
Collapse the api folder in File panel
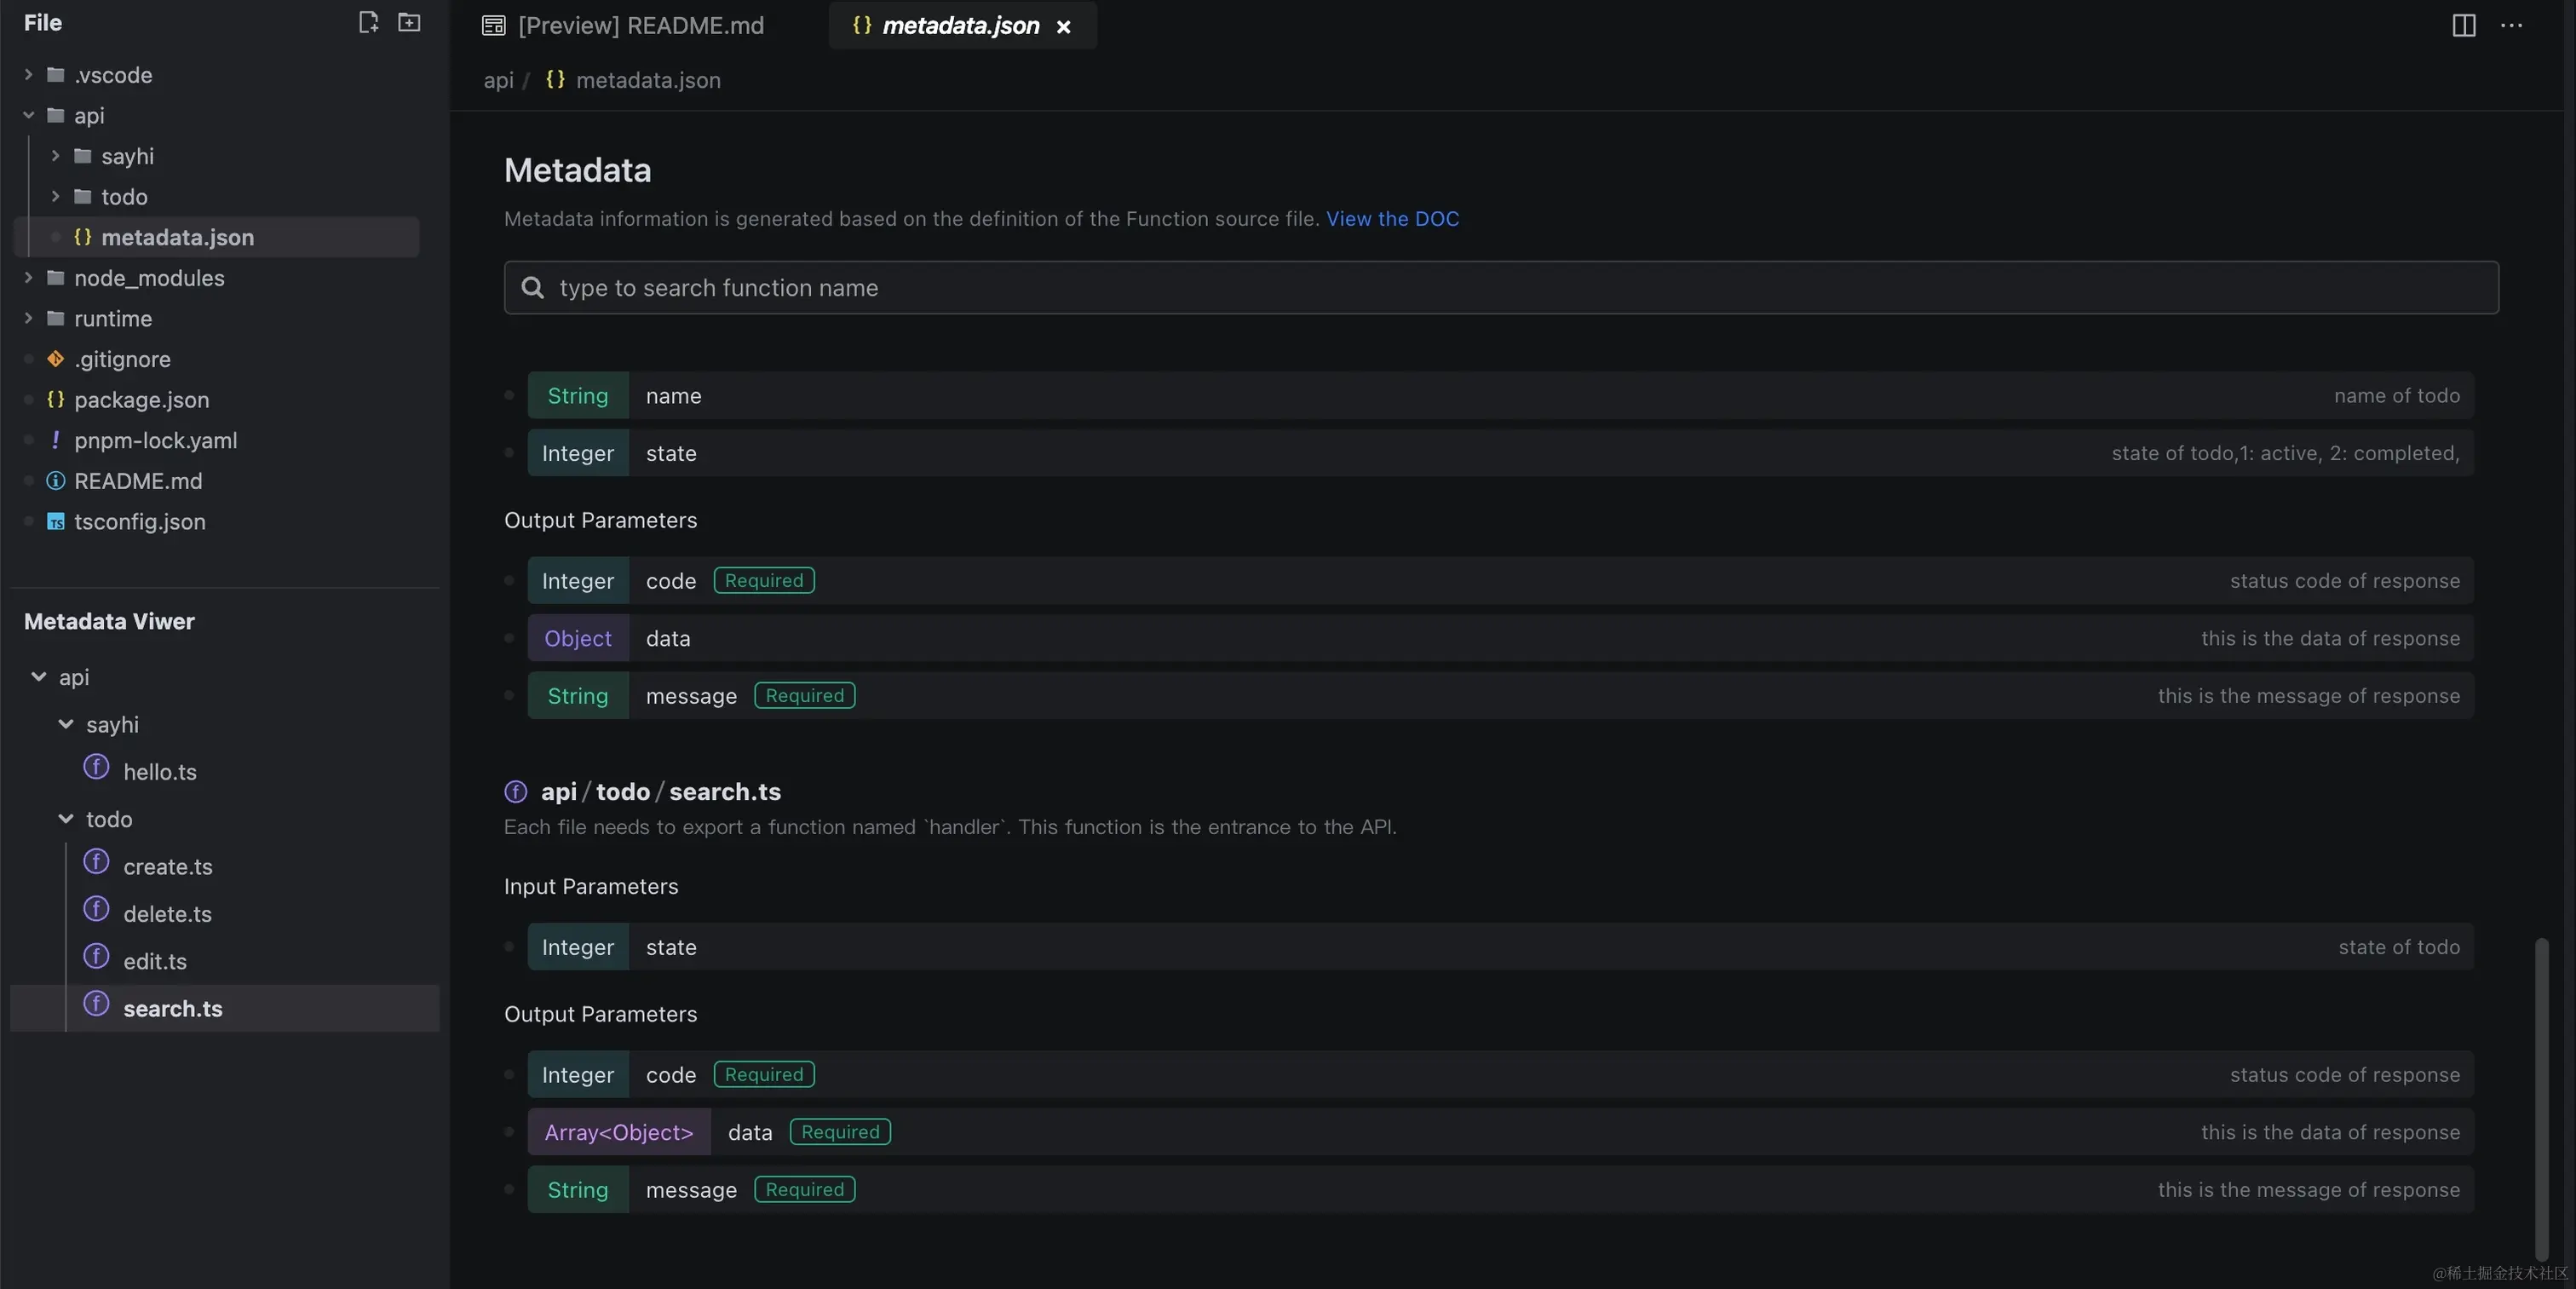[x=27, y=115]
